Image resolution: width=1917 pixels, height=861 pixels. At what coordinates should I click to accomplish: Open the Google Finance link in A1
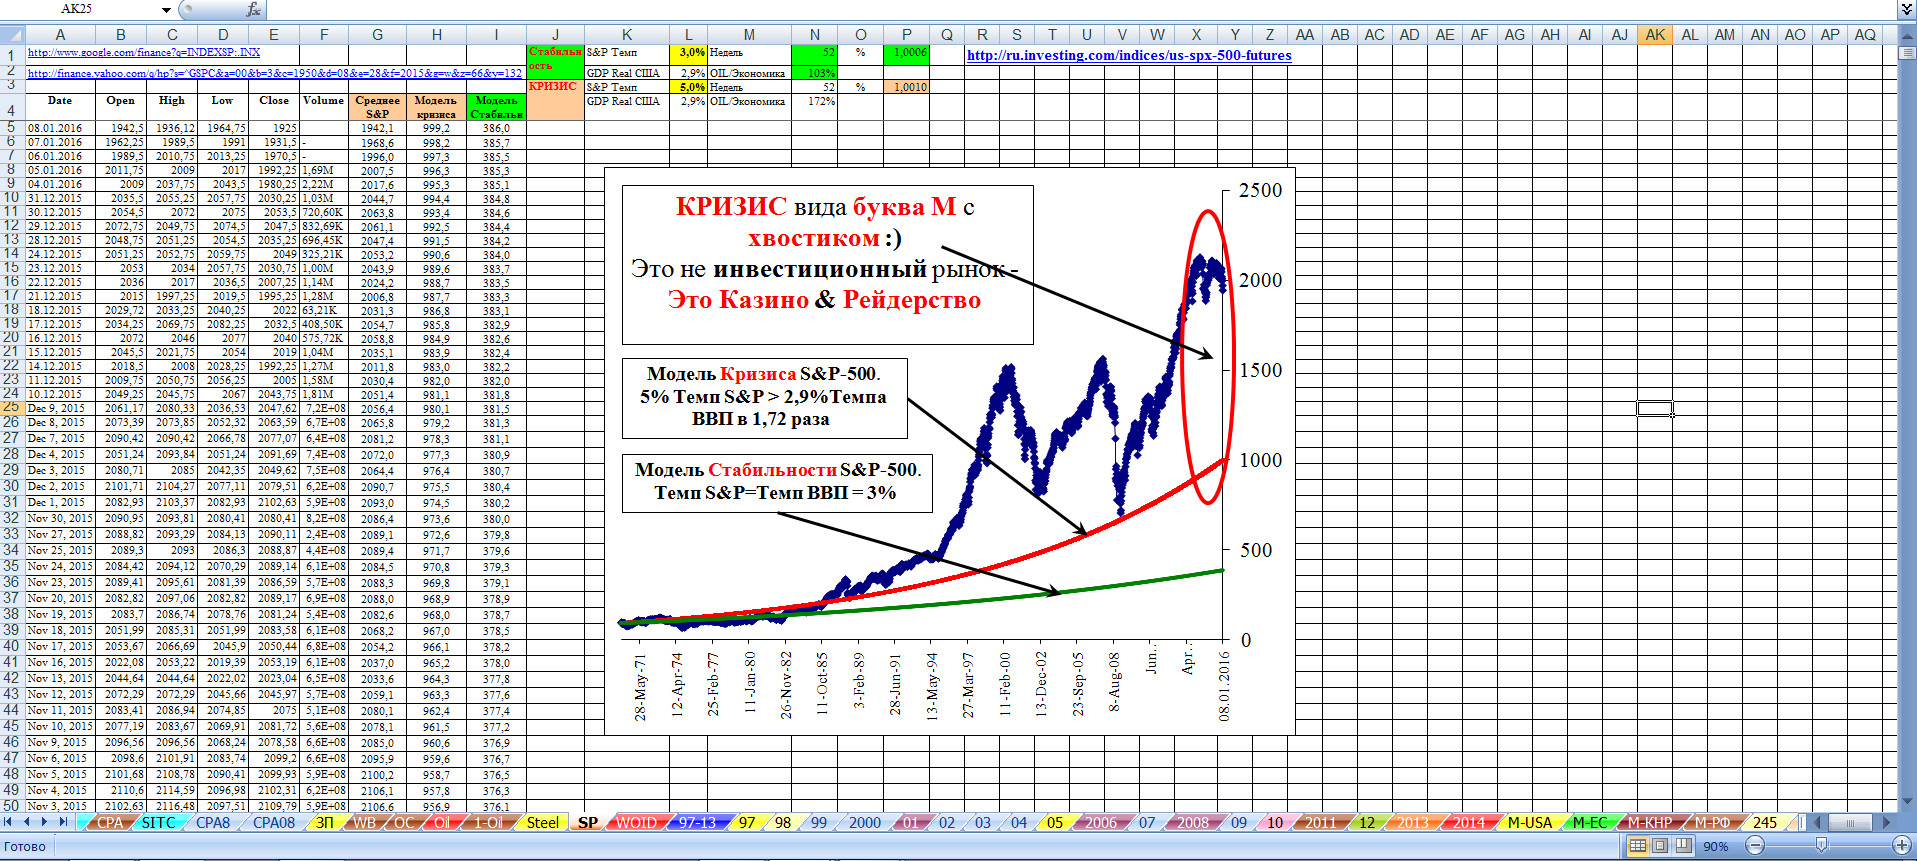[144, 52]
